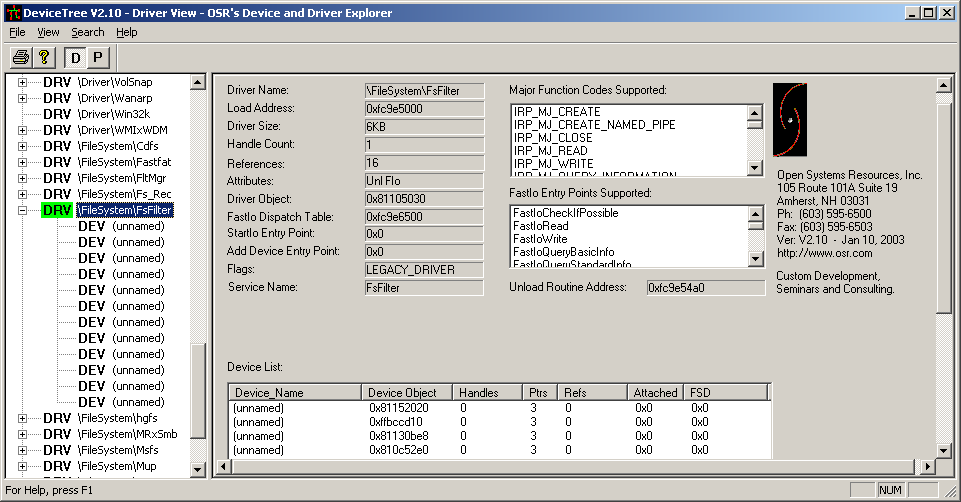The image size is (961, 502).
Task: Click the DRV icon beside \Driver\VolSnap
Action: pyautogui.click(x=57, y=82)
